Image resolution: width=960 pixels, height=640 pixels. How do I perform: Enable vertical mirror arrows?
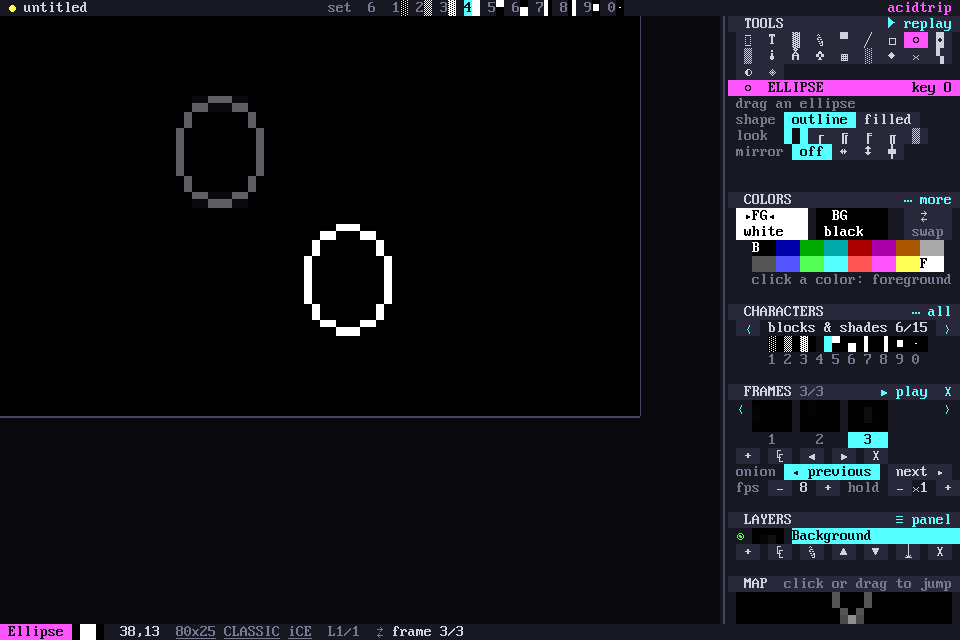click(868, 151)
